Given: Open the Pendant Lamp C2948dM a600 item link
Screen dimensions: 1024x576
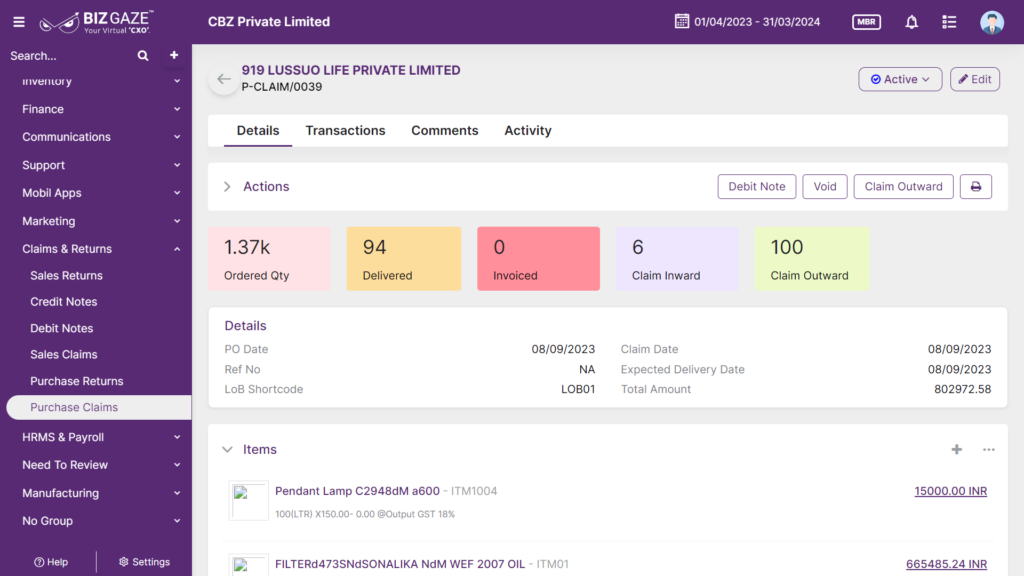Looking at the screenshot, I should coord(357,491).
